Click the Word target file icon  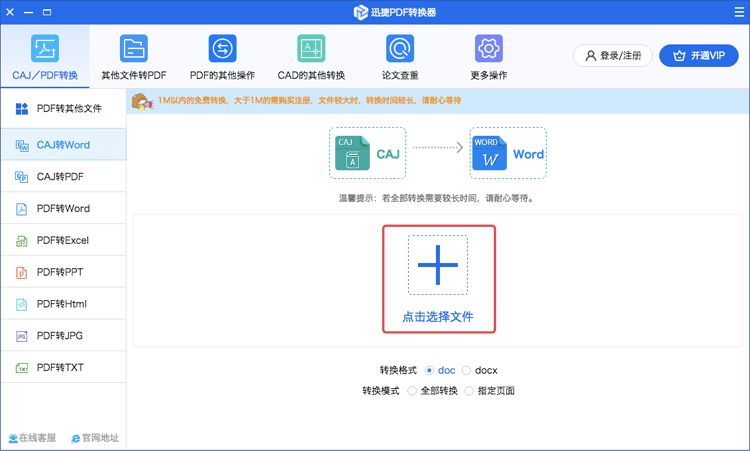pyautogui.click(x=489, y=153)
